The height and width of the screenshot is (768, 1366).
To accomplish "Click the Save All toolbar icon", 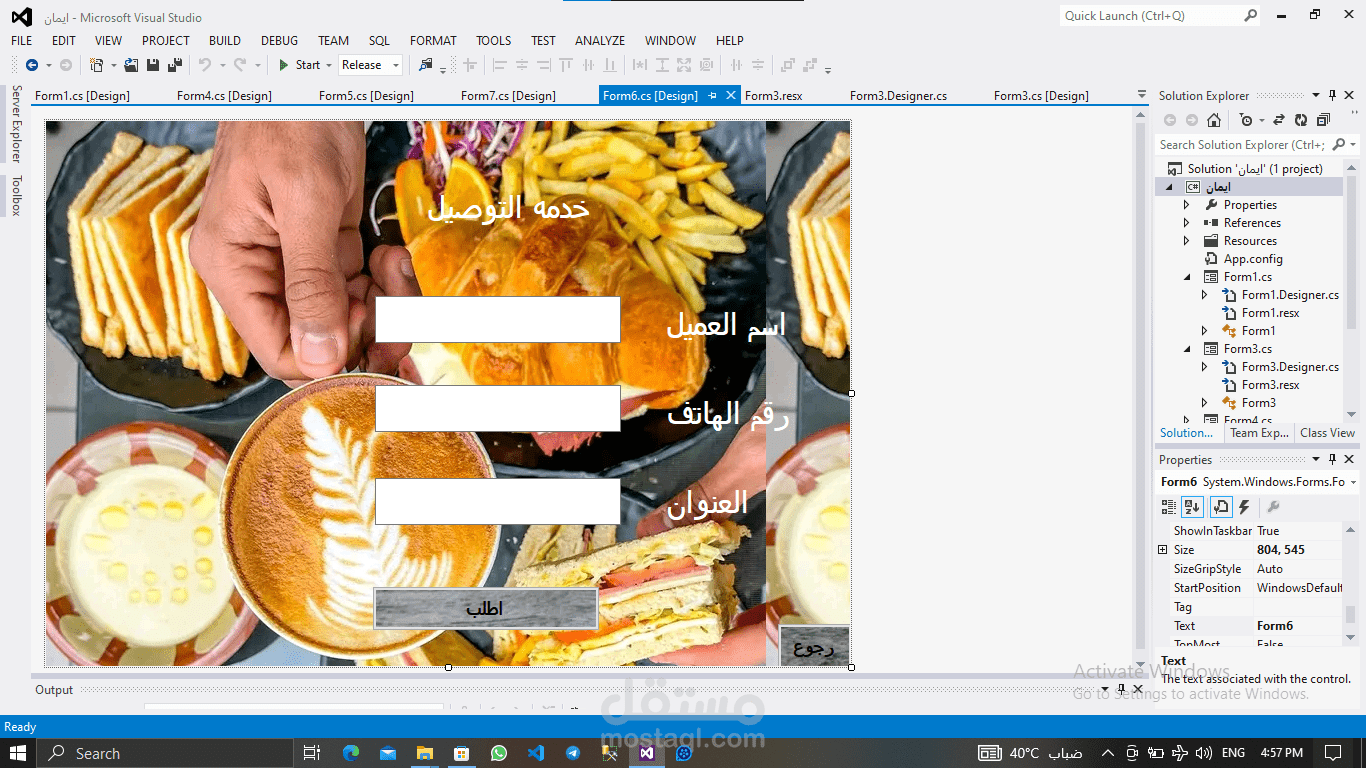I will point(175,65).
